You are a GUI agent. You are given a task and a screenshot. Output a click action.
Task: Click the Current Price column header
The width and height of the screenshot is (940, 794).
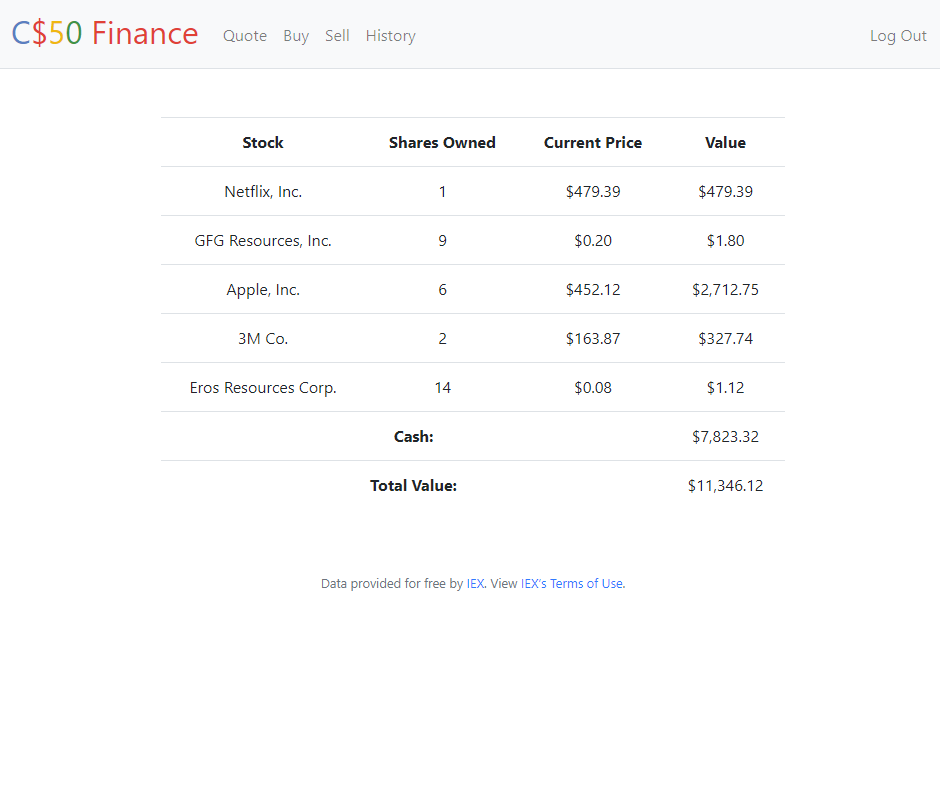593,143
